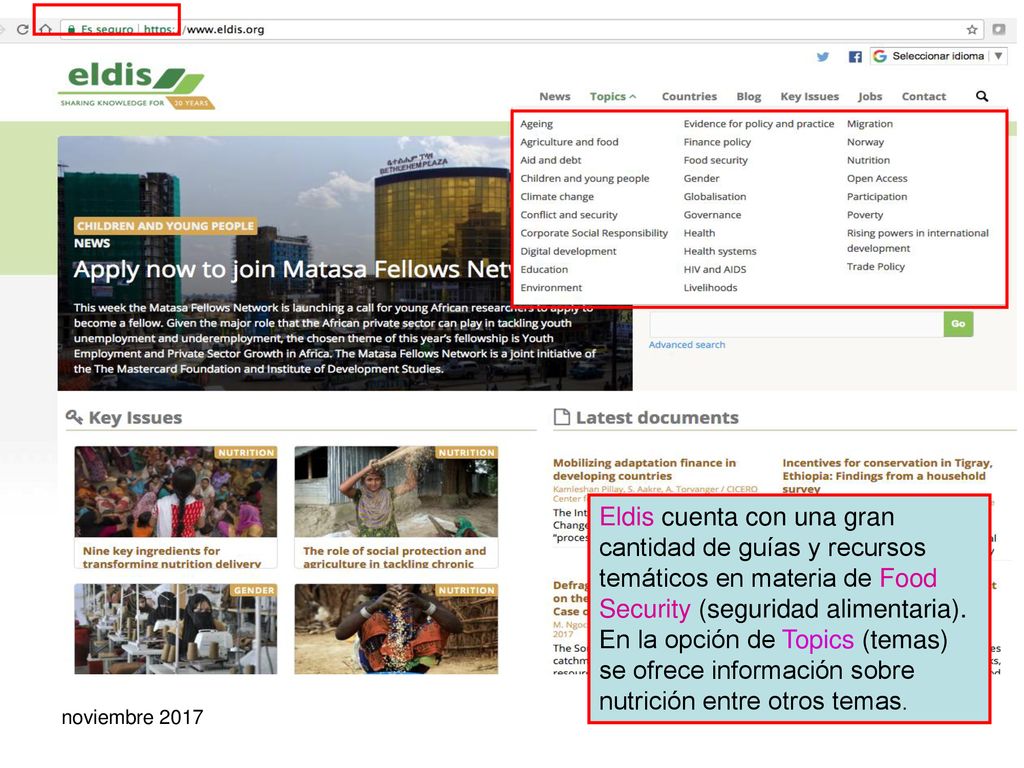
Task: Open Children and young people topic
Action: tap(584, 179)
